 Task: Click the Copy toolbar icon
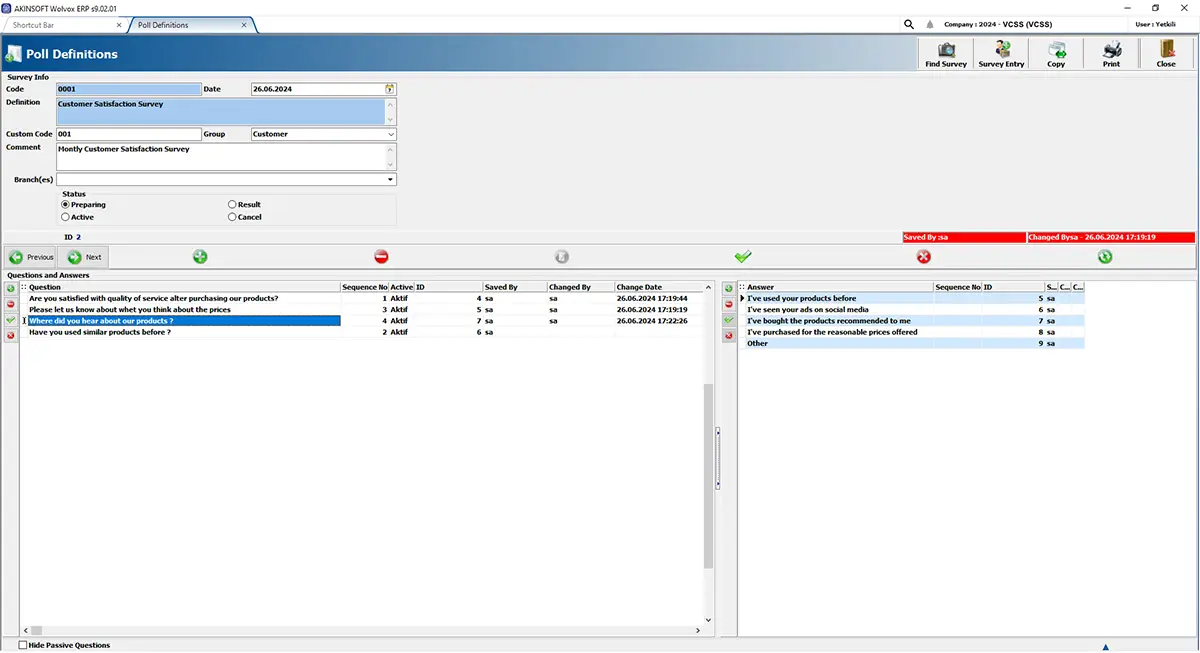[x=1056, y=53]
